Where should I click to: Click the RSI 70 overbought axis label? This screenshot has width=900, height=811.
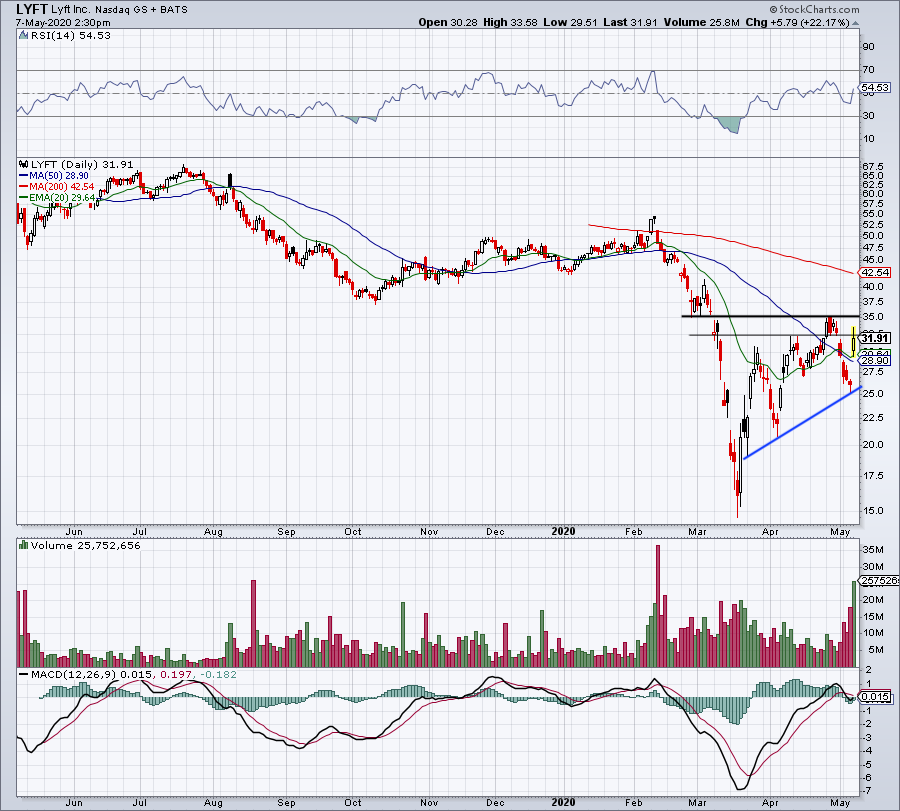[x=868, y=70]
